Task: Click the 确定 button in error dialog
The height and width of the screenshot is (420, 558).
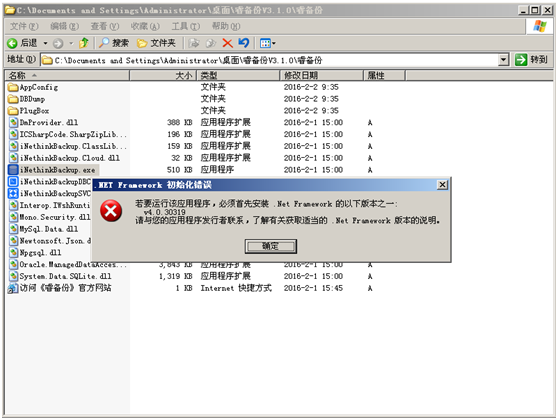Action: pos(270,246)
